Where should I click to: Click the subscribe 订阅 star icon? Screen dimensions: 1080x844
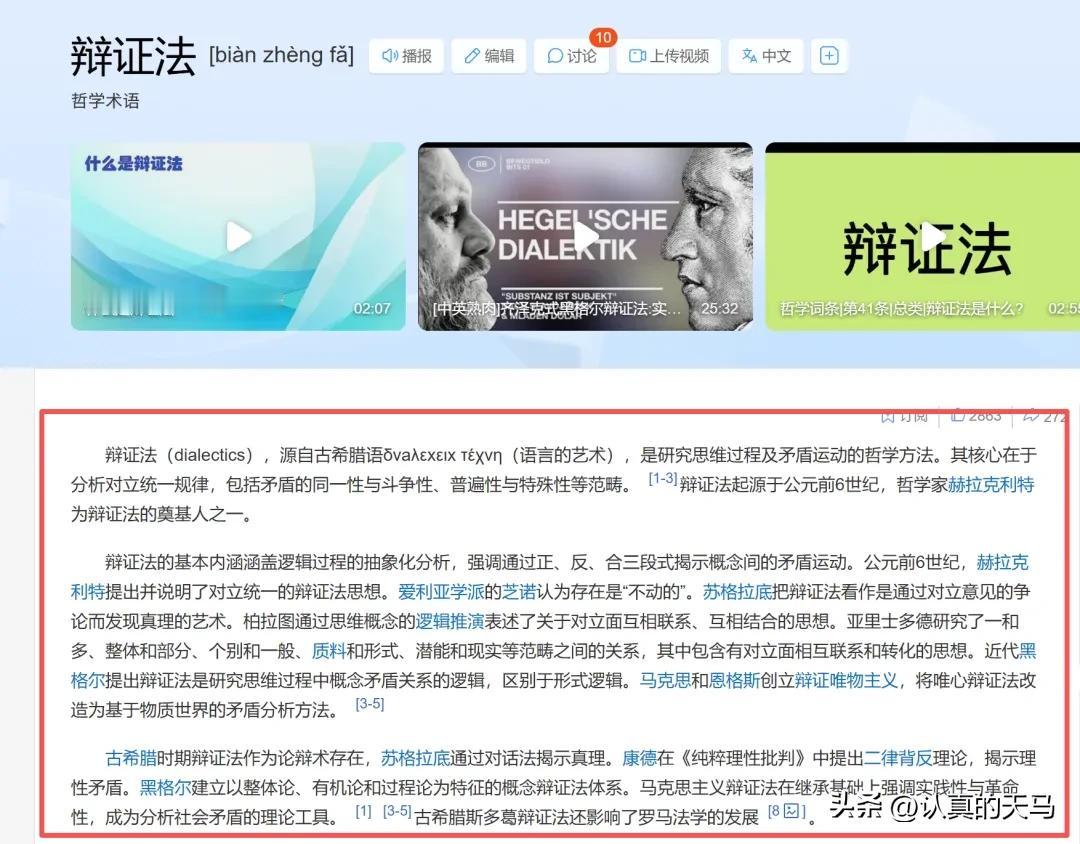(x=888, y=415)
